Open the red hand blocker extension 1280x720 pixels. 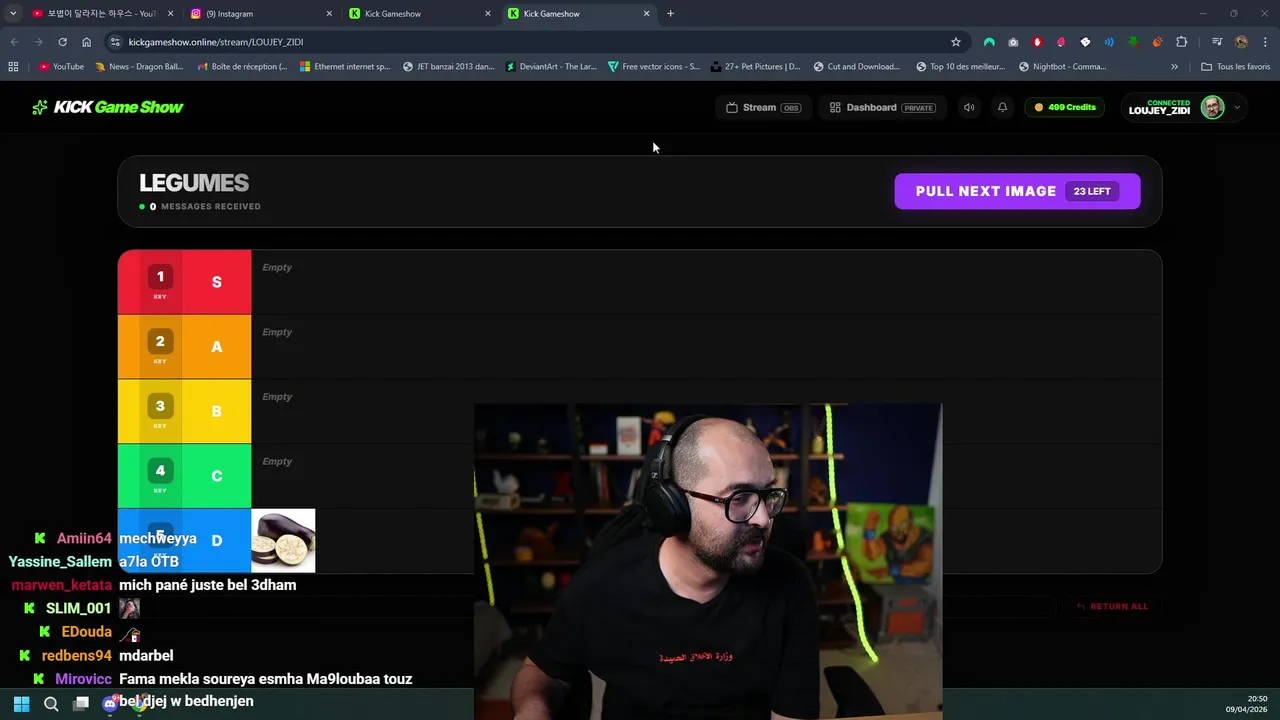1037,42
